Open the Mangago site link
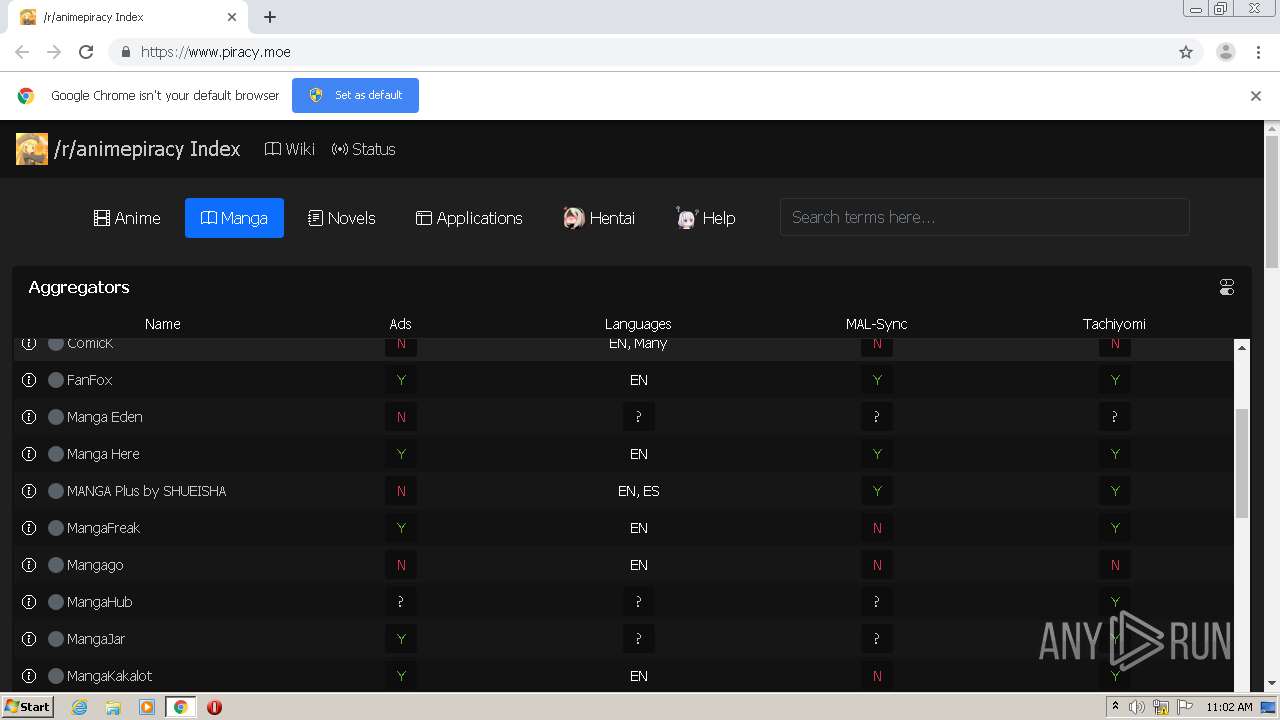1280x720 pixels. click(95, 565)
